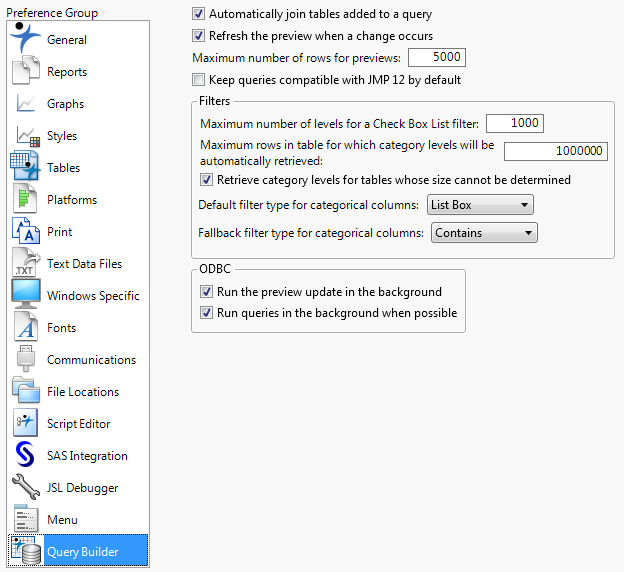Select the Graphs label
This screenshot has height=572, width=624.
65,104
